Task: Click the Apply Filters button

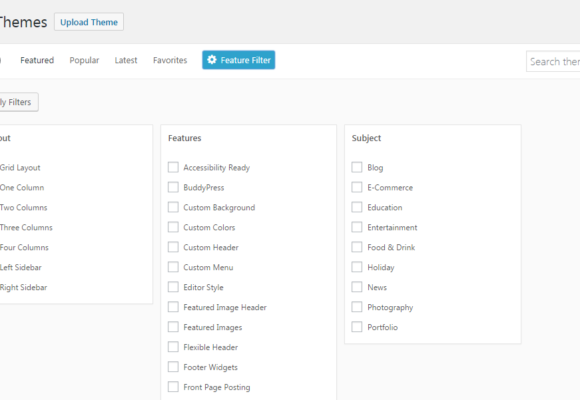Action: (19, 102)
